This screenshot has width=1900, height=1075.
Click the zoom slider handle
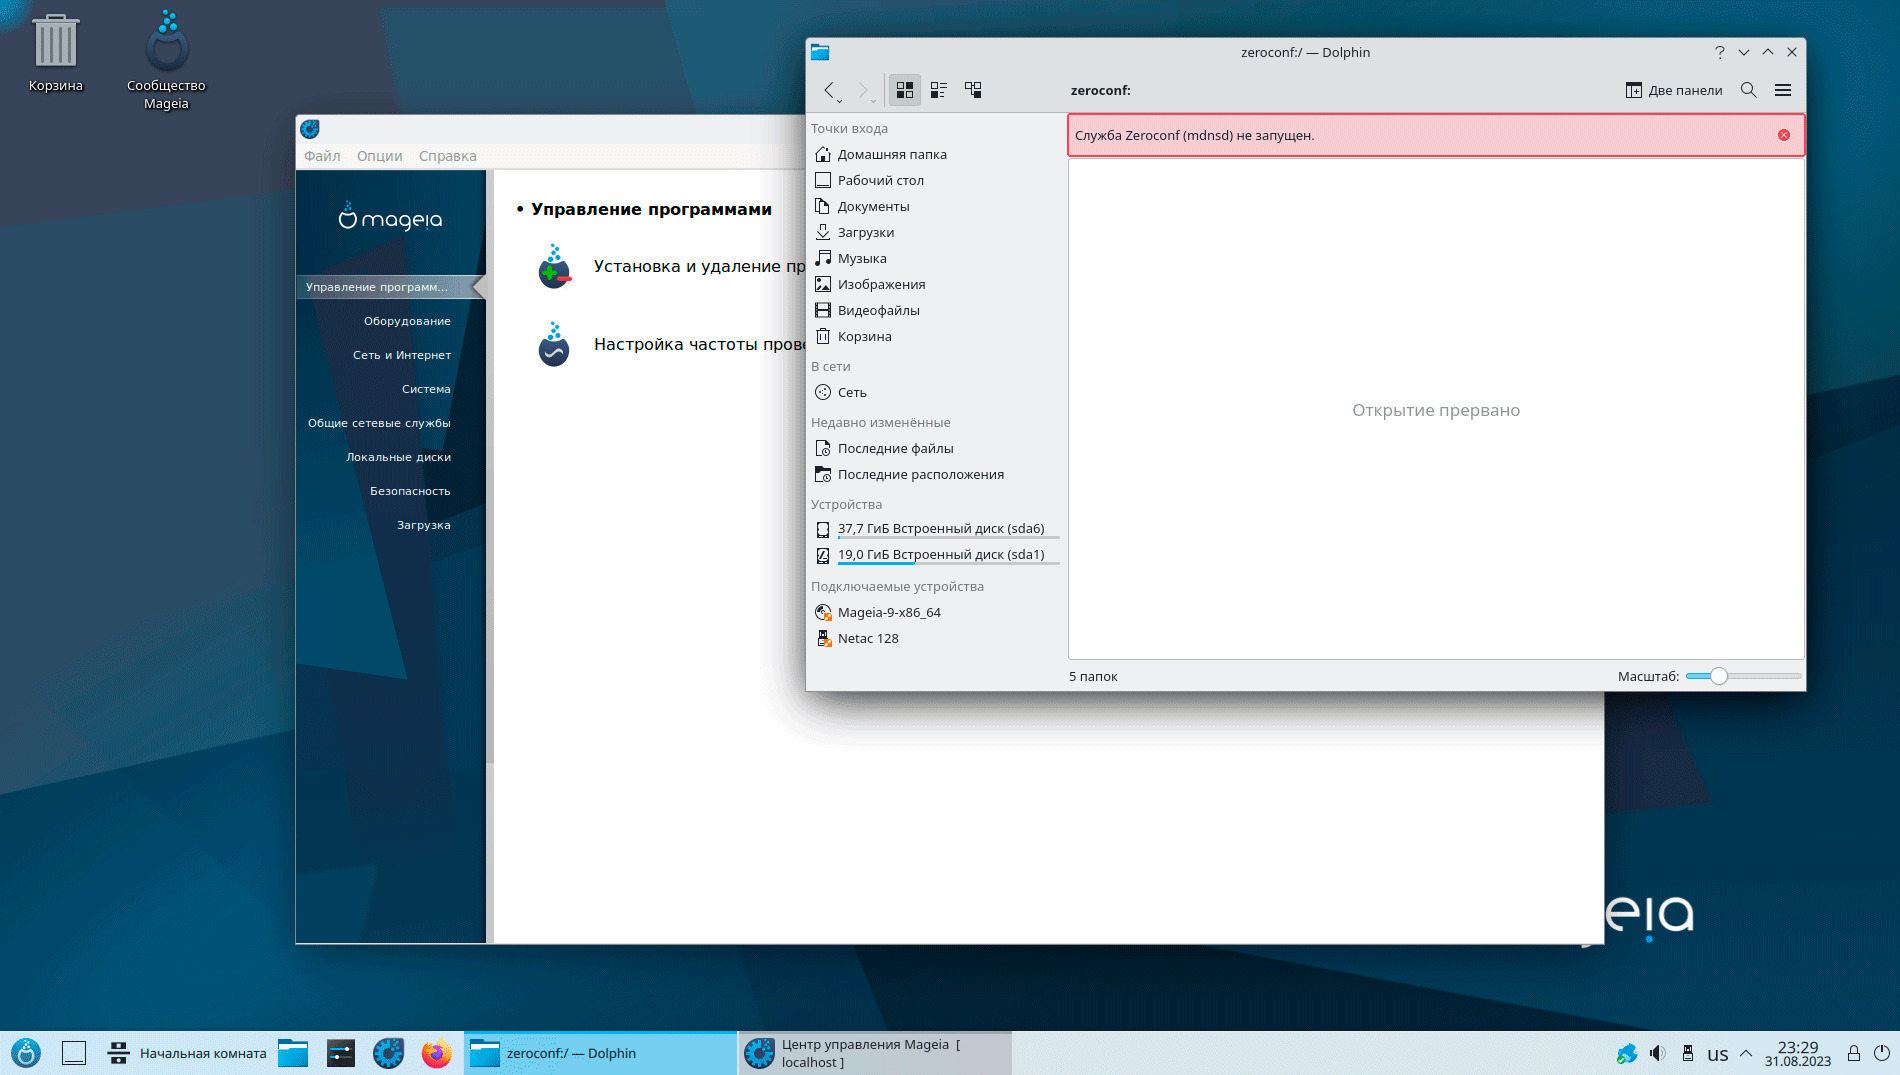point(1718,676)
